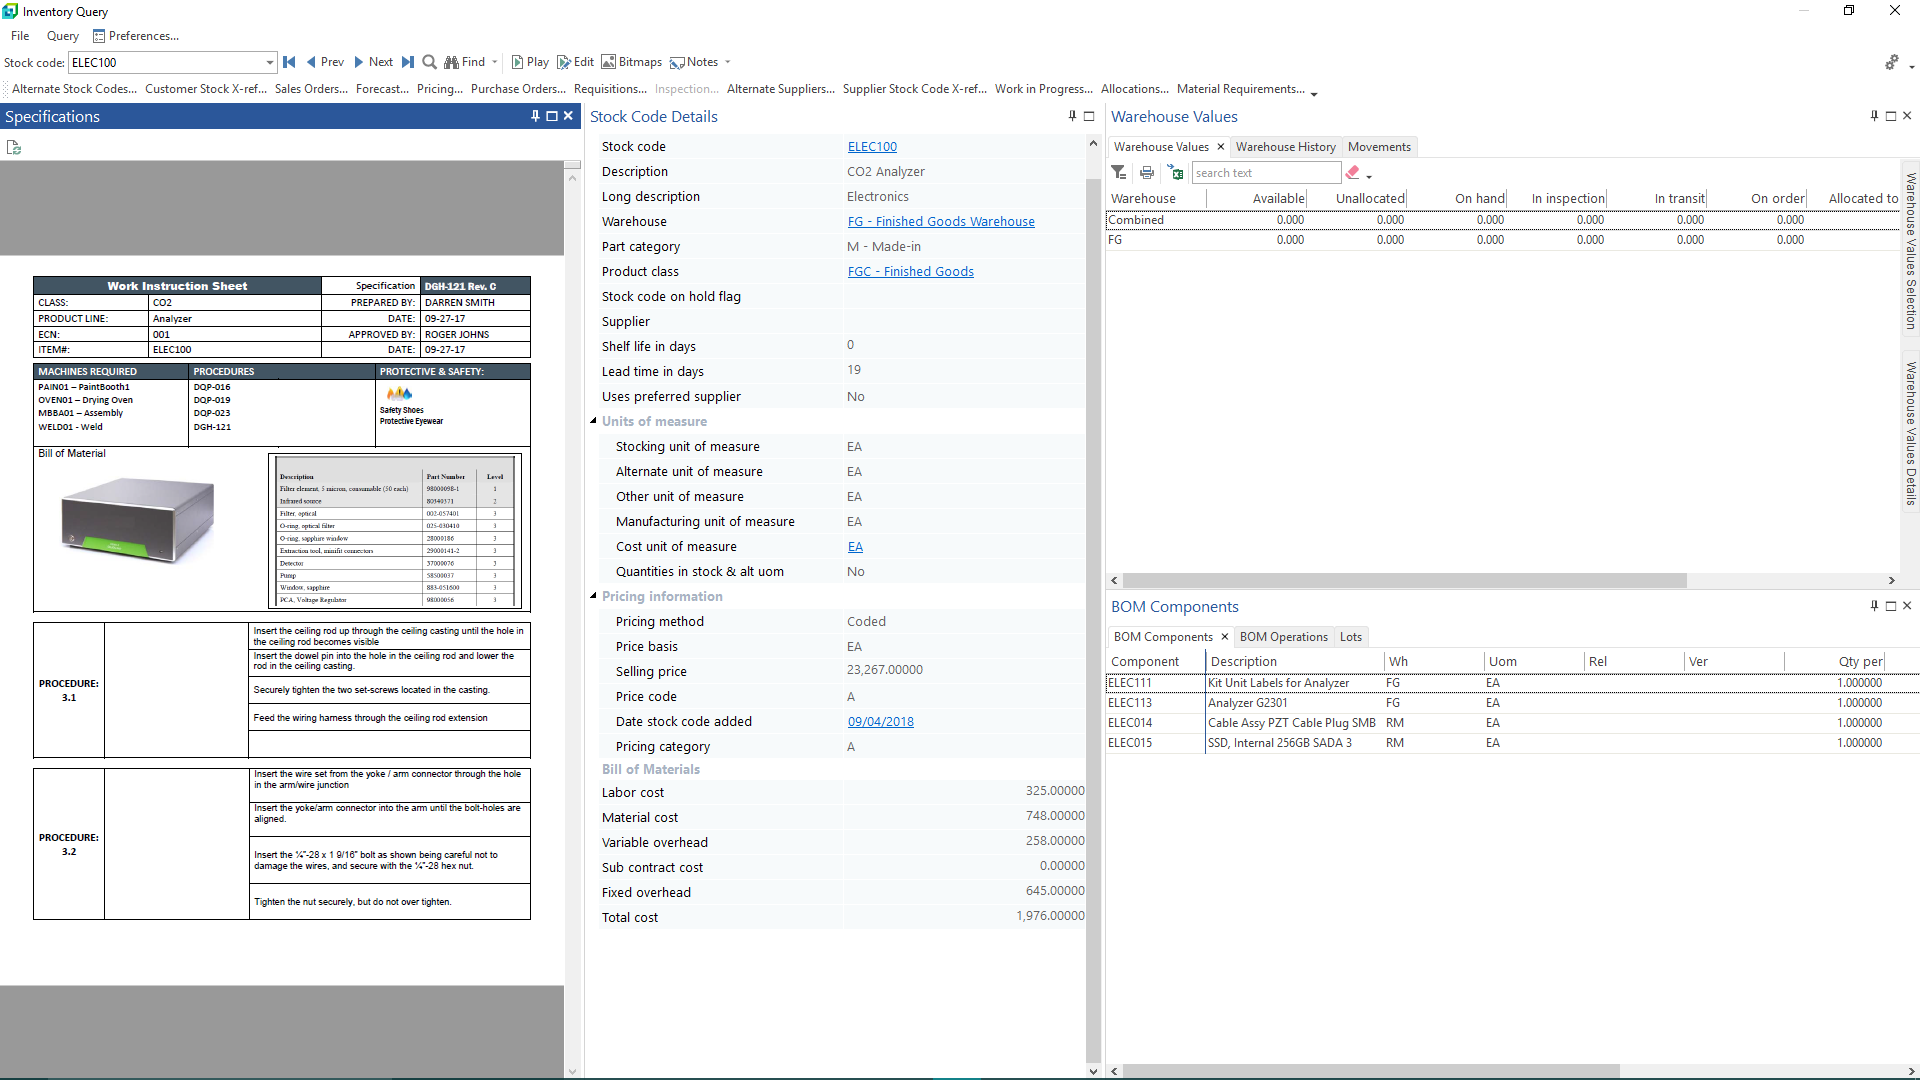Open the Stock code dropdown list
Screen dimensions: 1920x1080
269,62
